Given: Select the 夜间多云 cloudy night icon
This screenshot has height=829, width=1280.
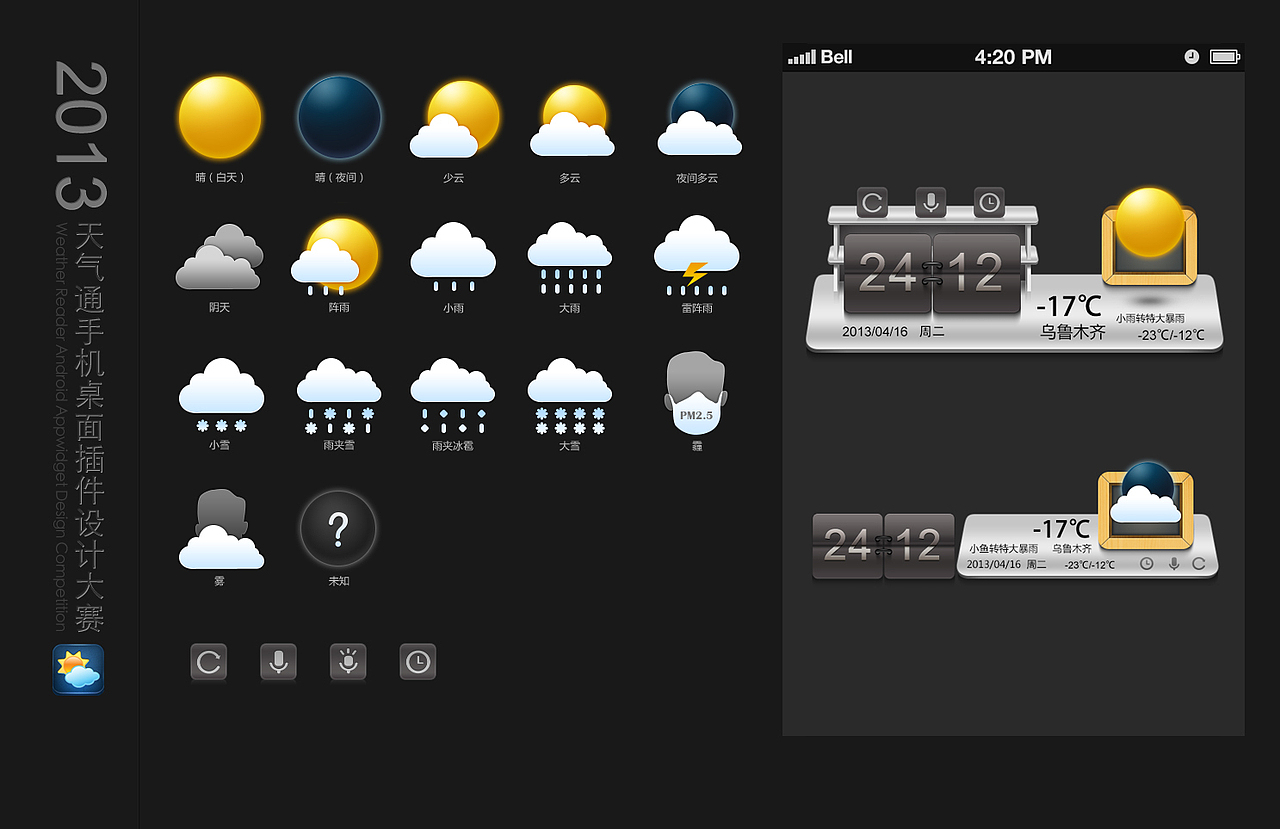Looking at the screenshot, I should tap(699, 119).
